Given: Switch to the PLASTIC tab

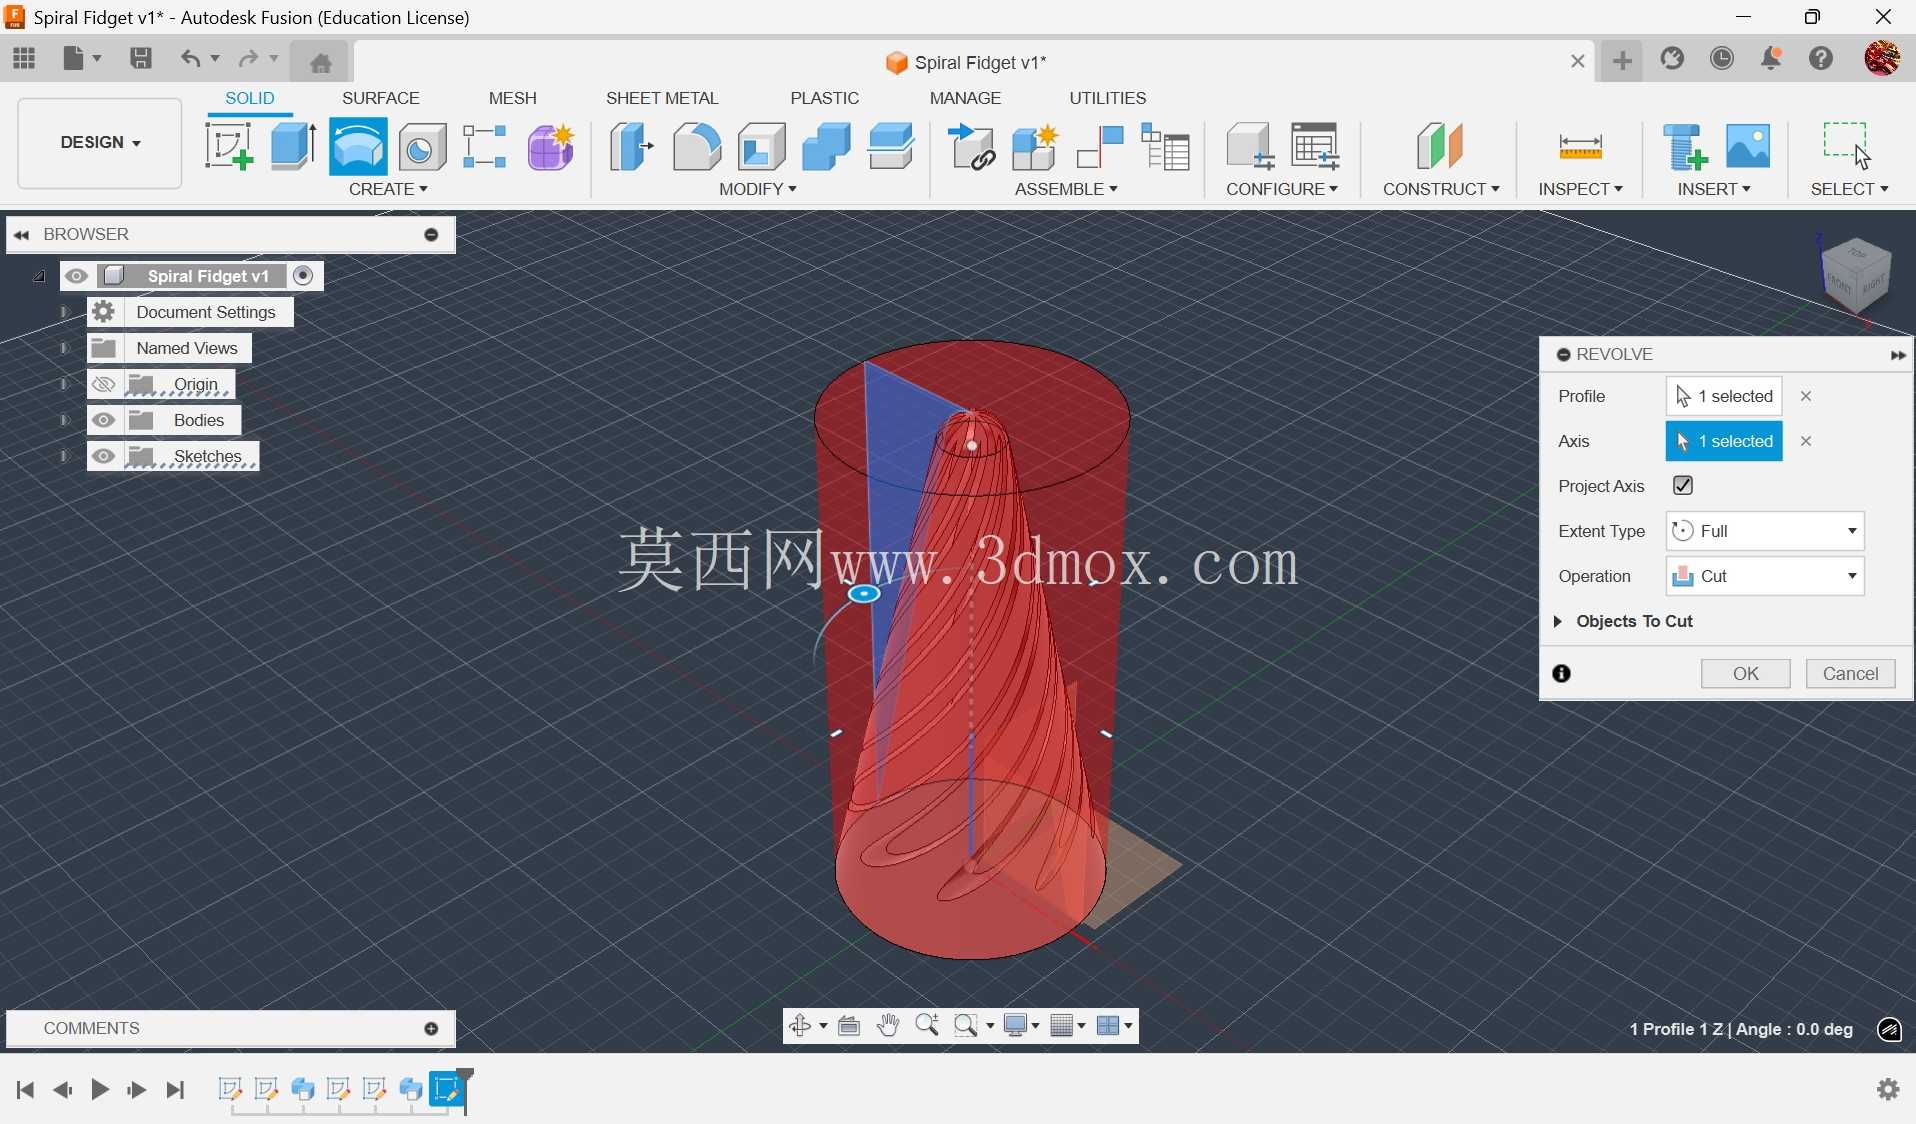Looking at the screenshot, I should click(824, 98).
